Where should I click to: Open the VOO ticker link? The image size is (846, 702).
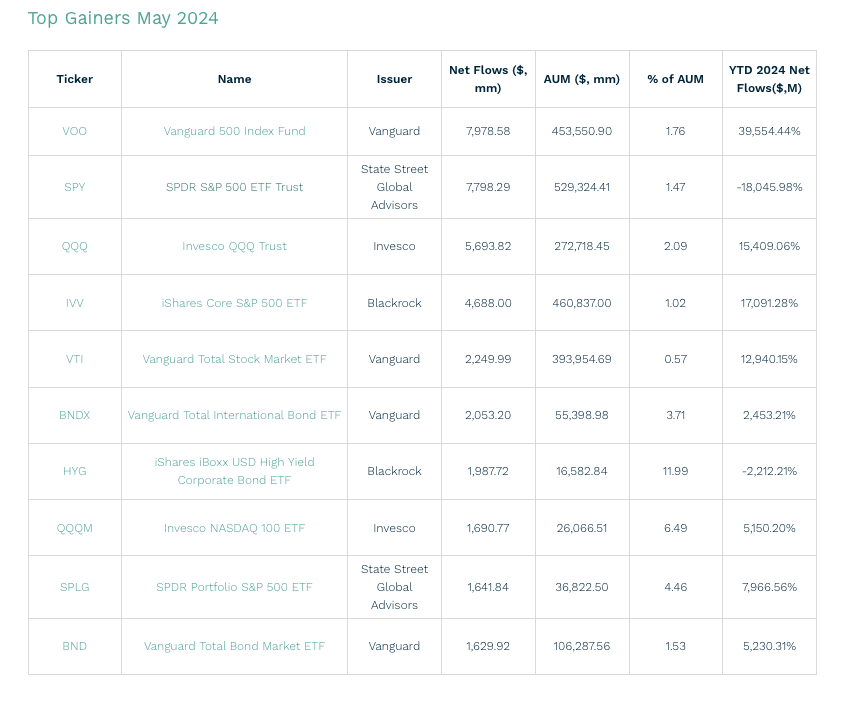tap(74, 131)
